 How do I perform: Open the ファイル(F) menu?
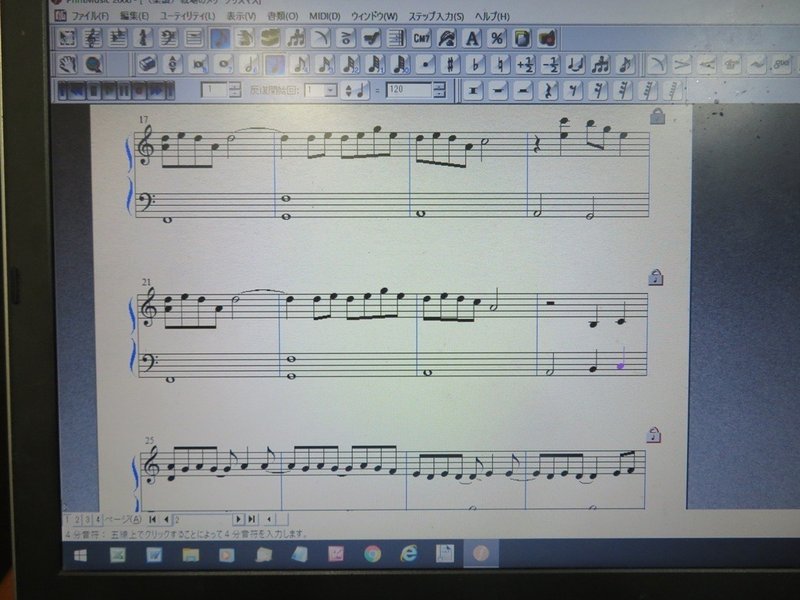click(x=90, y=16)
